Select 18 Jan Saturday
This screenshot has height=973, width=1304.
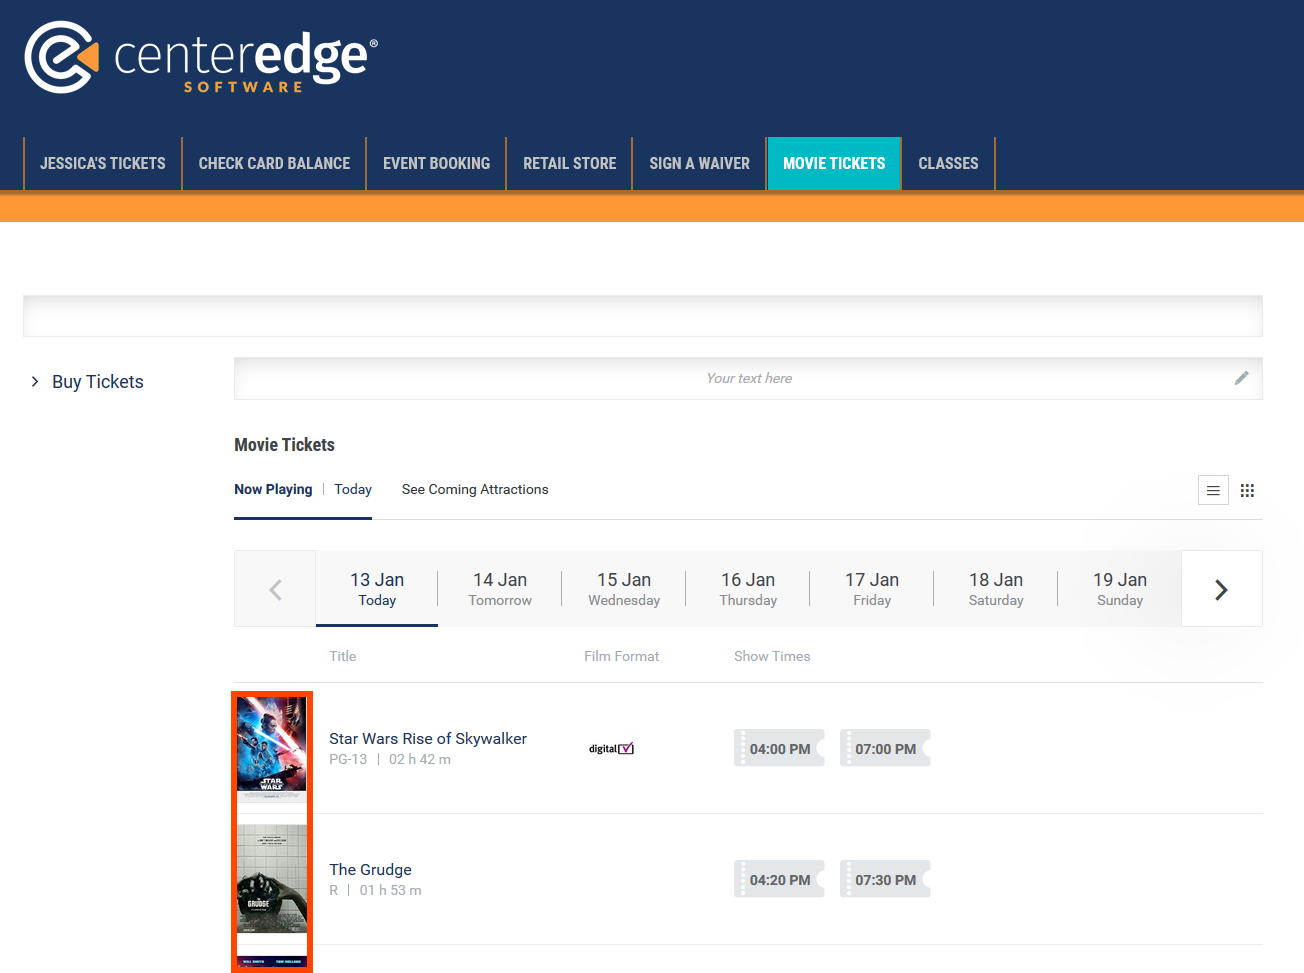tap(996, 589)
